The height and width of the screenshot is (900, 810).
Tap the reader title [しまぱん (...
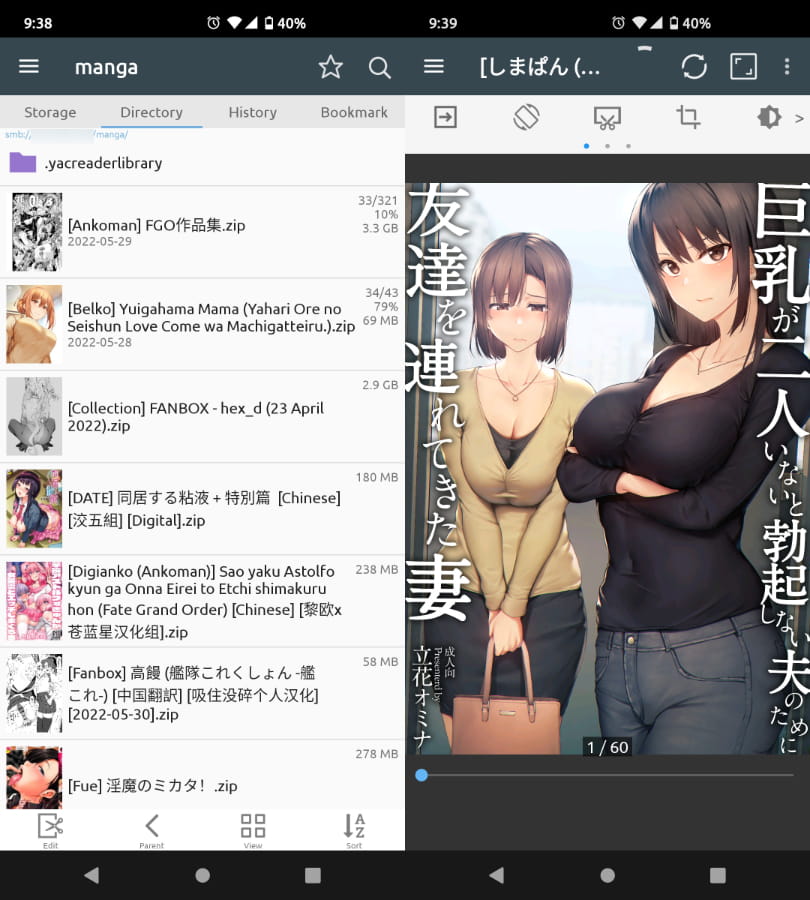[x=540, y=67]
